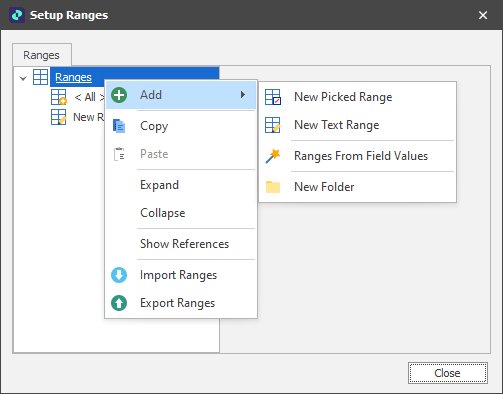
Task: Click the blue Import Ranges arrow icon
Action: (x=119, y=275)
